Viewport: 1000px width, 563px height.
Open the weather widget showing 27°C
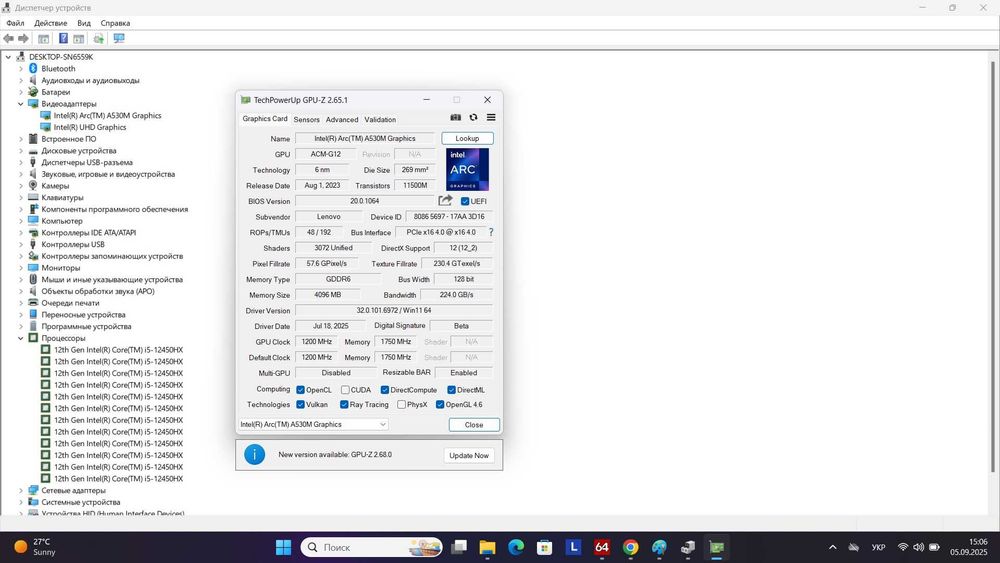[35, 547]
